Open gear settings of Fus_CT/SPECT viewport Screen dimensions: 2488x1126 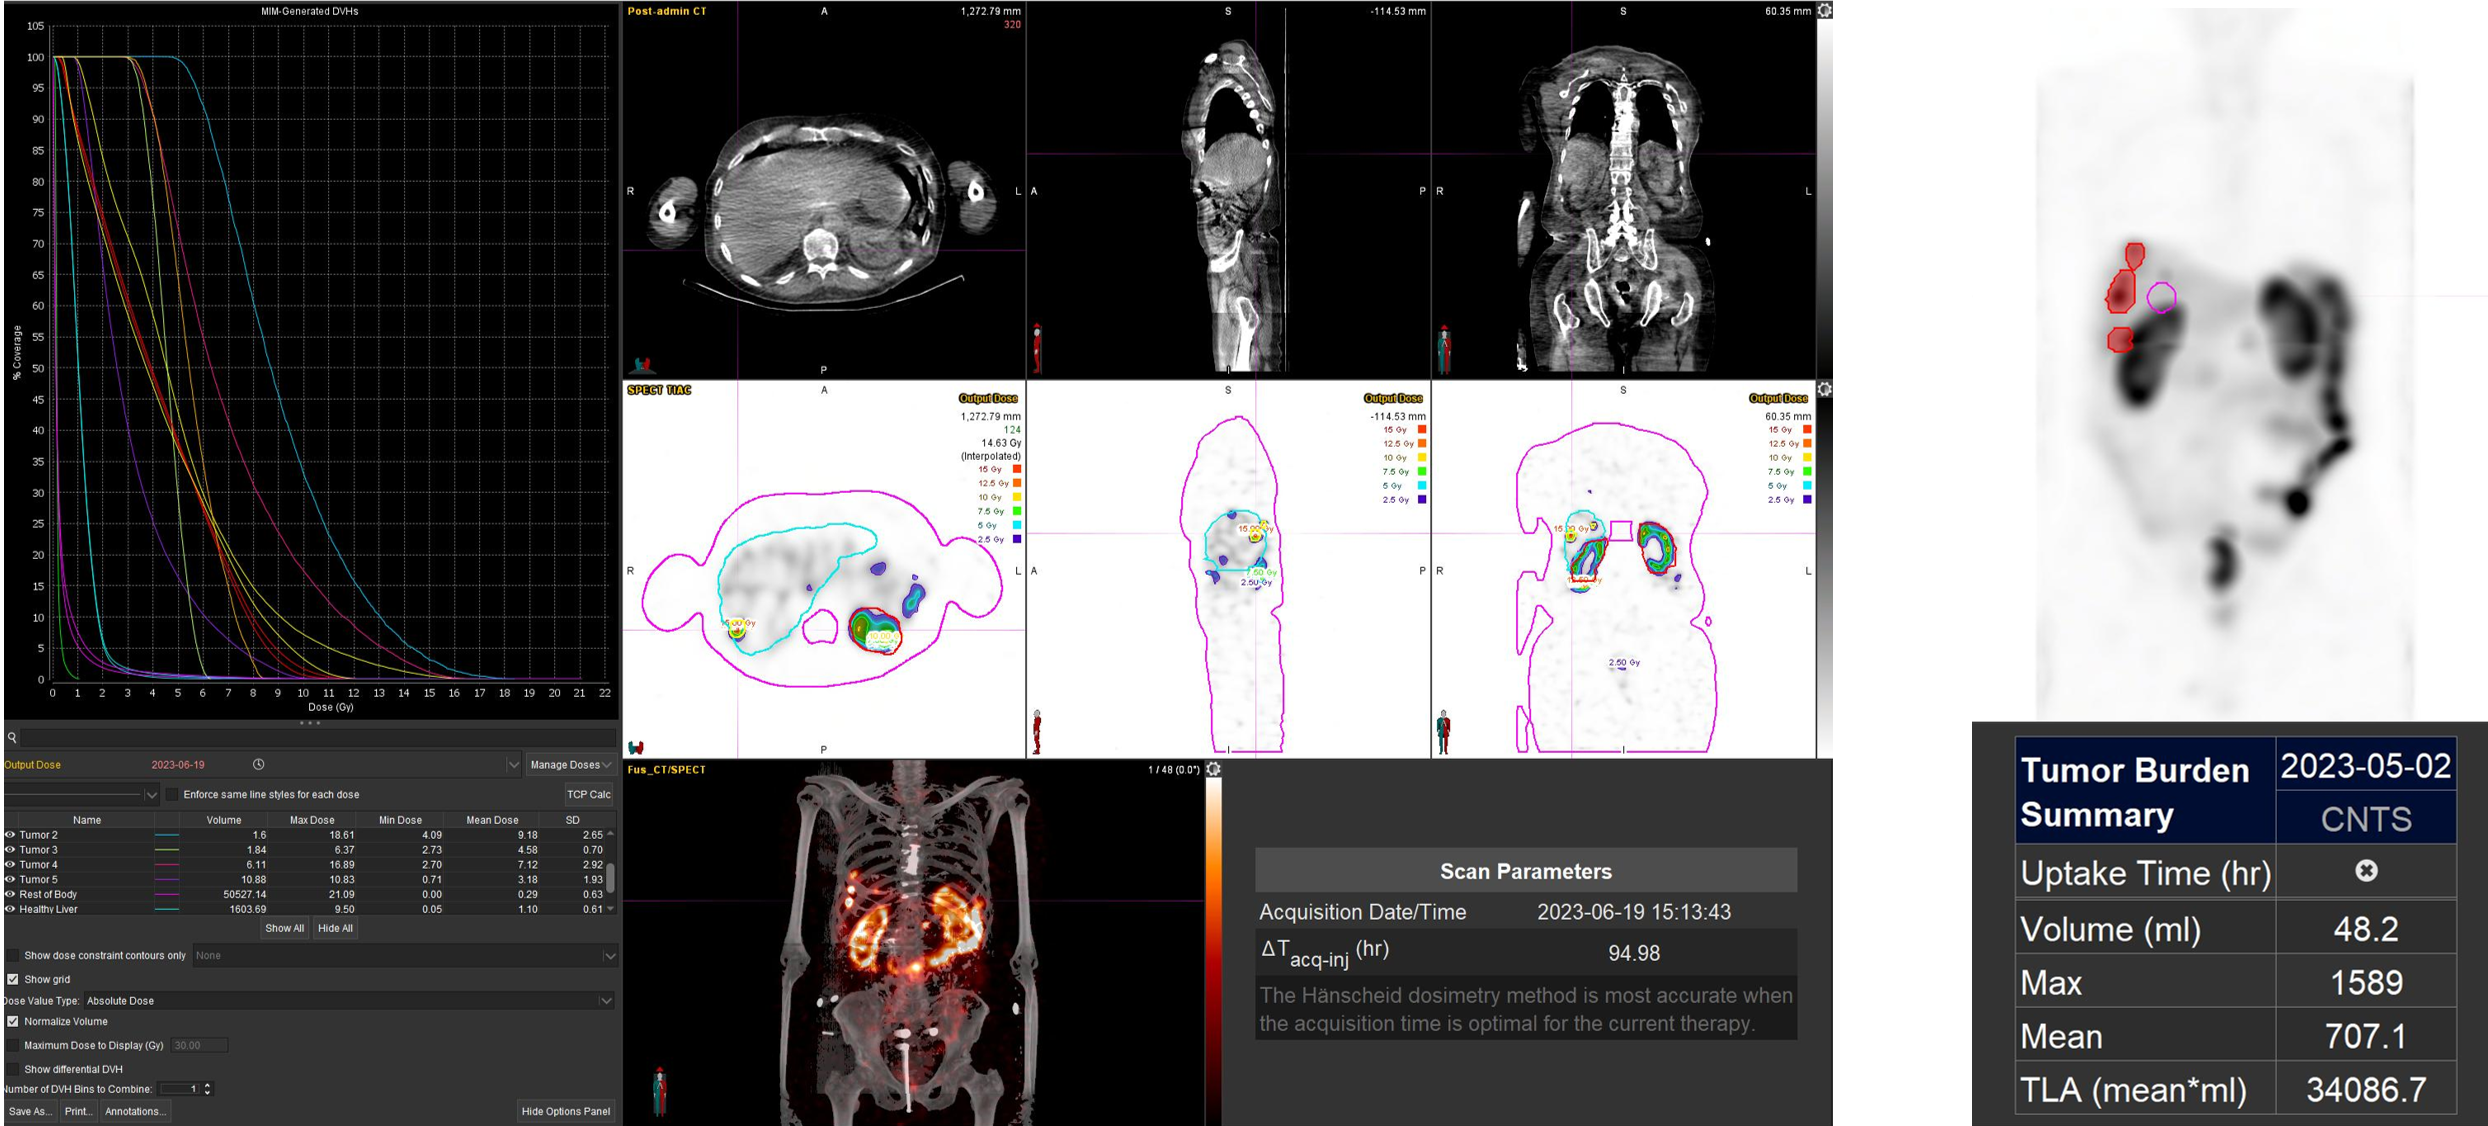coord(1213,769)
